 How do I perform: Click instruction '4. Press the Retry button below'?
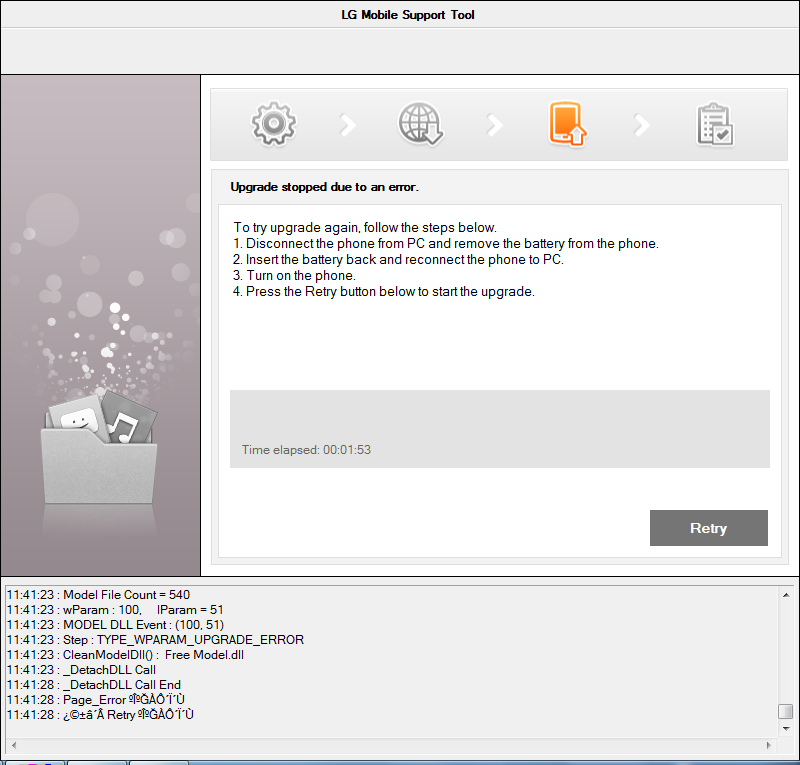pos(384,291)
